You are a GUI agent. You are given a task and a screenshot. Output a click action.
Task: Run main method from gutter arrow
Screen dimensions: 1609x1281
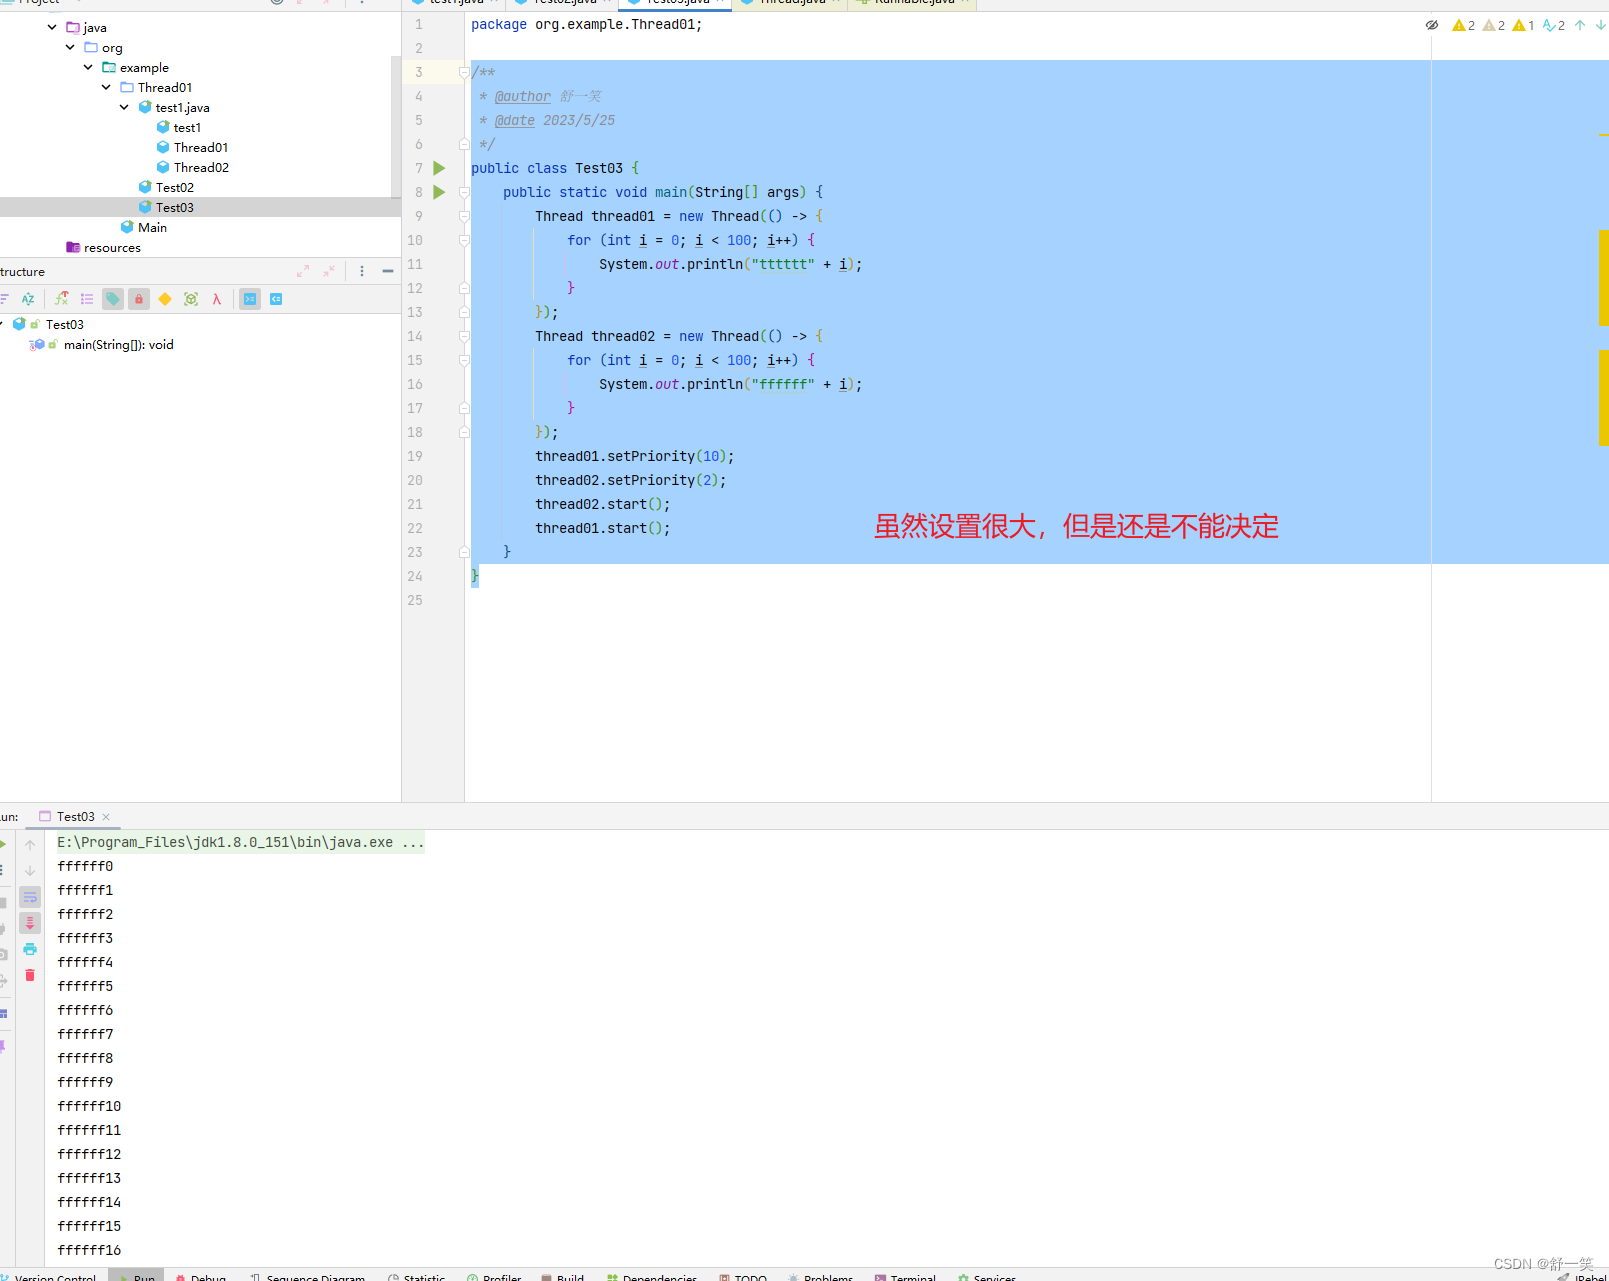pyautogui.click(x=439, y=192)
